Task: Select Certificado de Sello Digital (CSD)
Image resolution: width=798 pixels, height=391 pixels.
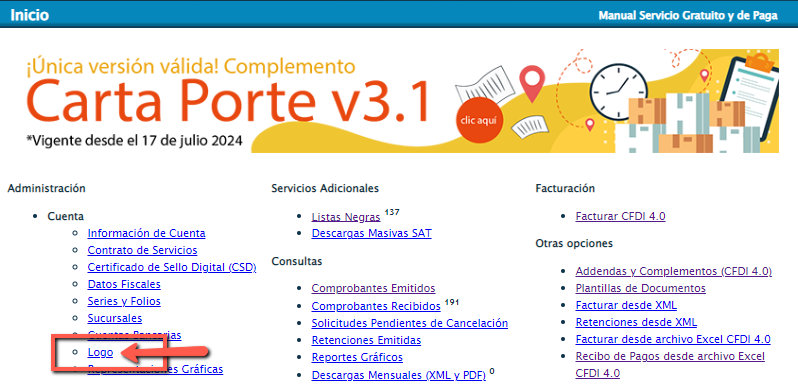Action: (x=172, y=267)
